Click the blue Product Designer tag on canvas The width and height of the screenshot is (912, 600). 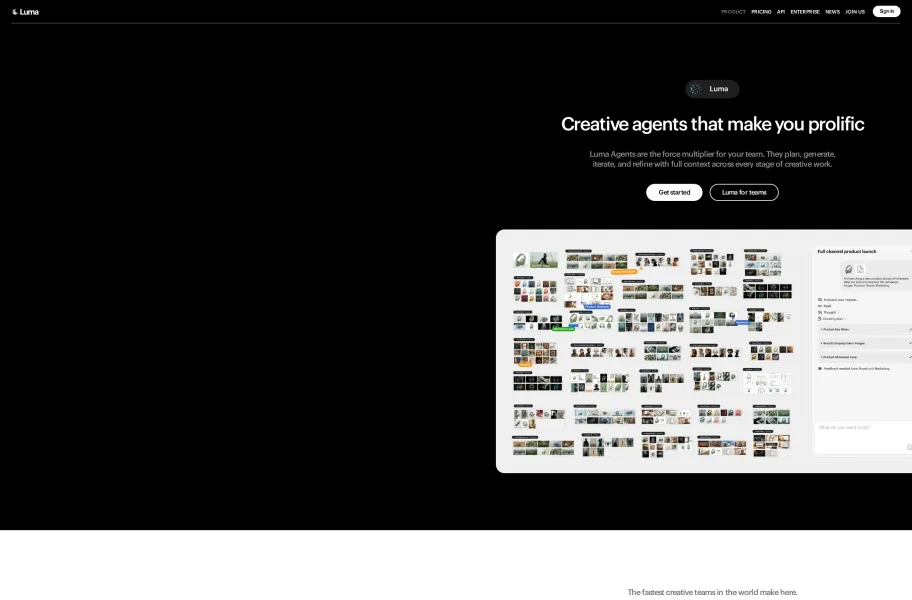597,306
